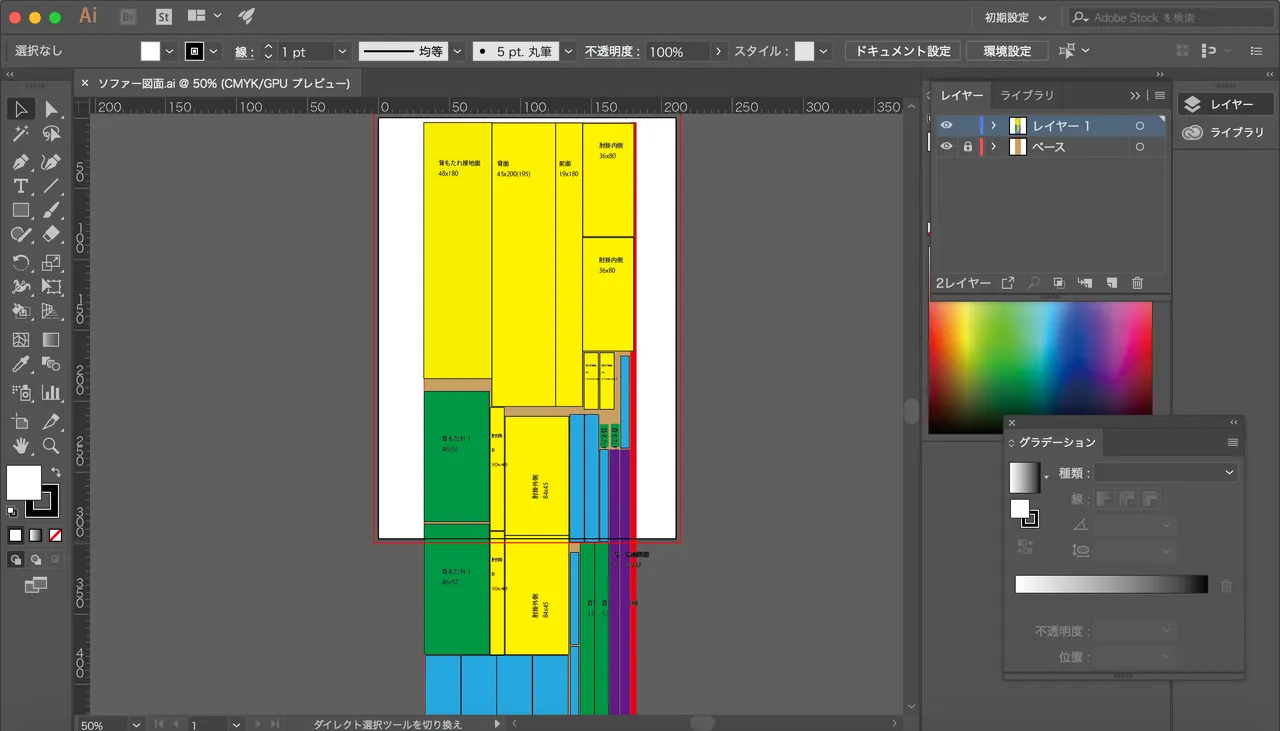
Task: Select the Lasso tool
Action: click(51, 134)
